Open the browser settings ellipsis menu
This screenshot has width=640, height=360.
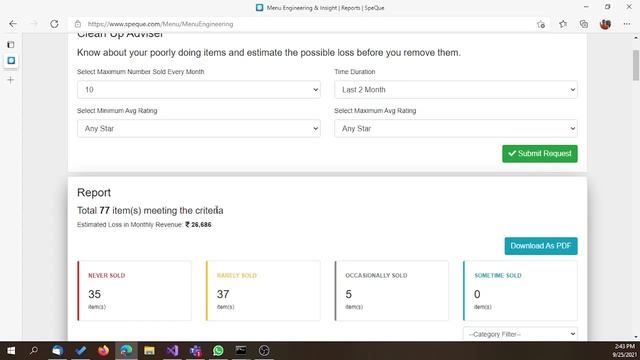(627, 24)
